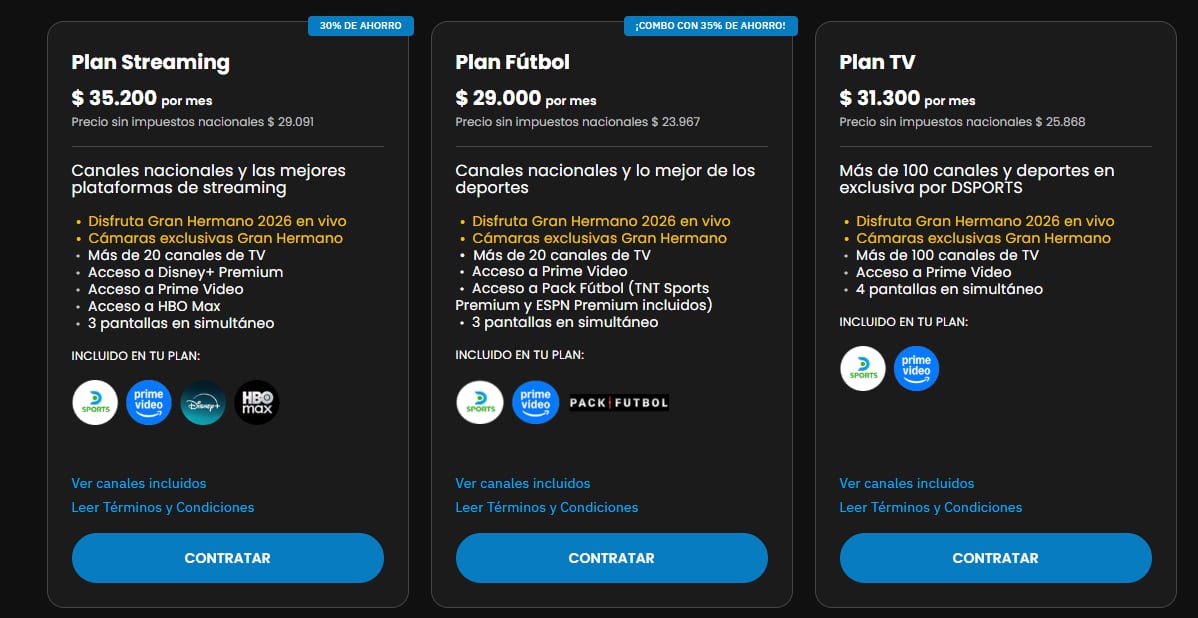Read Términos y Condiciones of Plan Streaming
Viewport: 1198px width, 618px height.
(163, 507)
